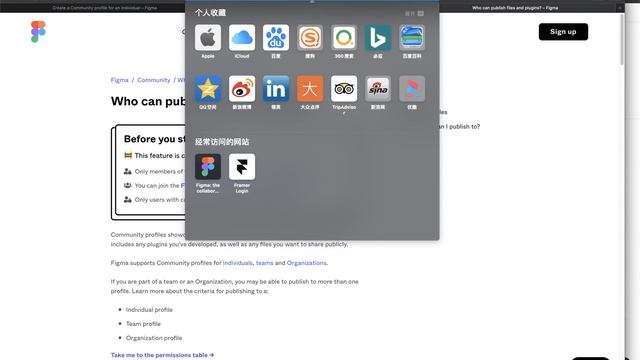Open the 360 search favorite
Viewport: 640px width, 360px height.
344,38
